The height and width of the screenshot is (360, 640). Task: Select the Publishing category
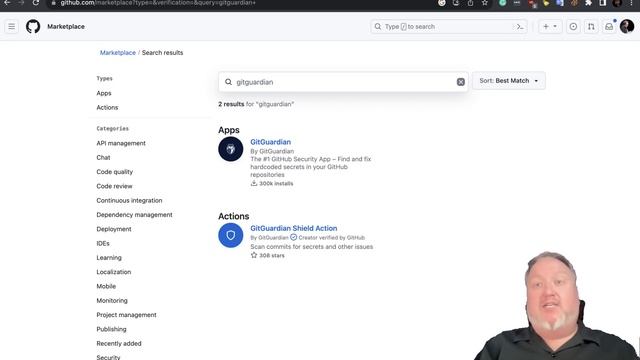pos(111,329)
